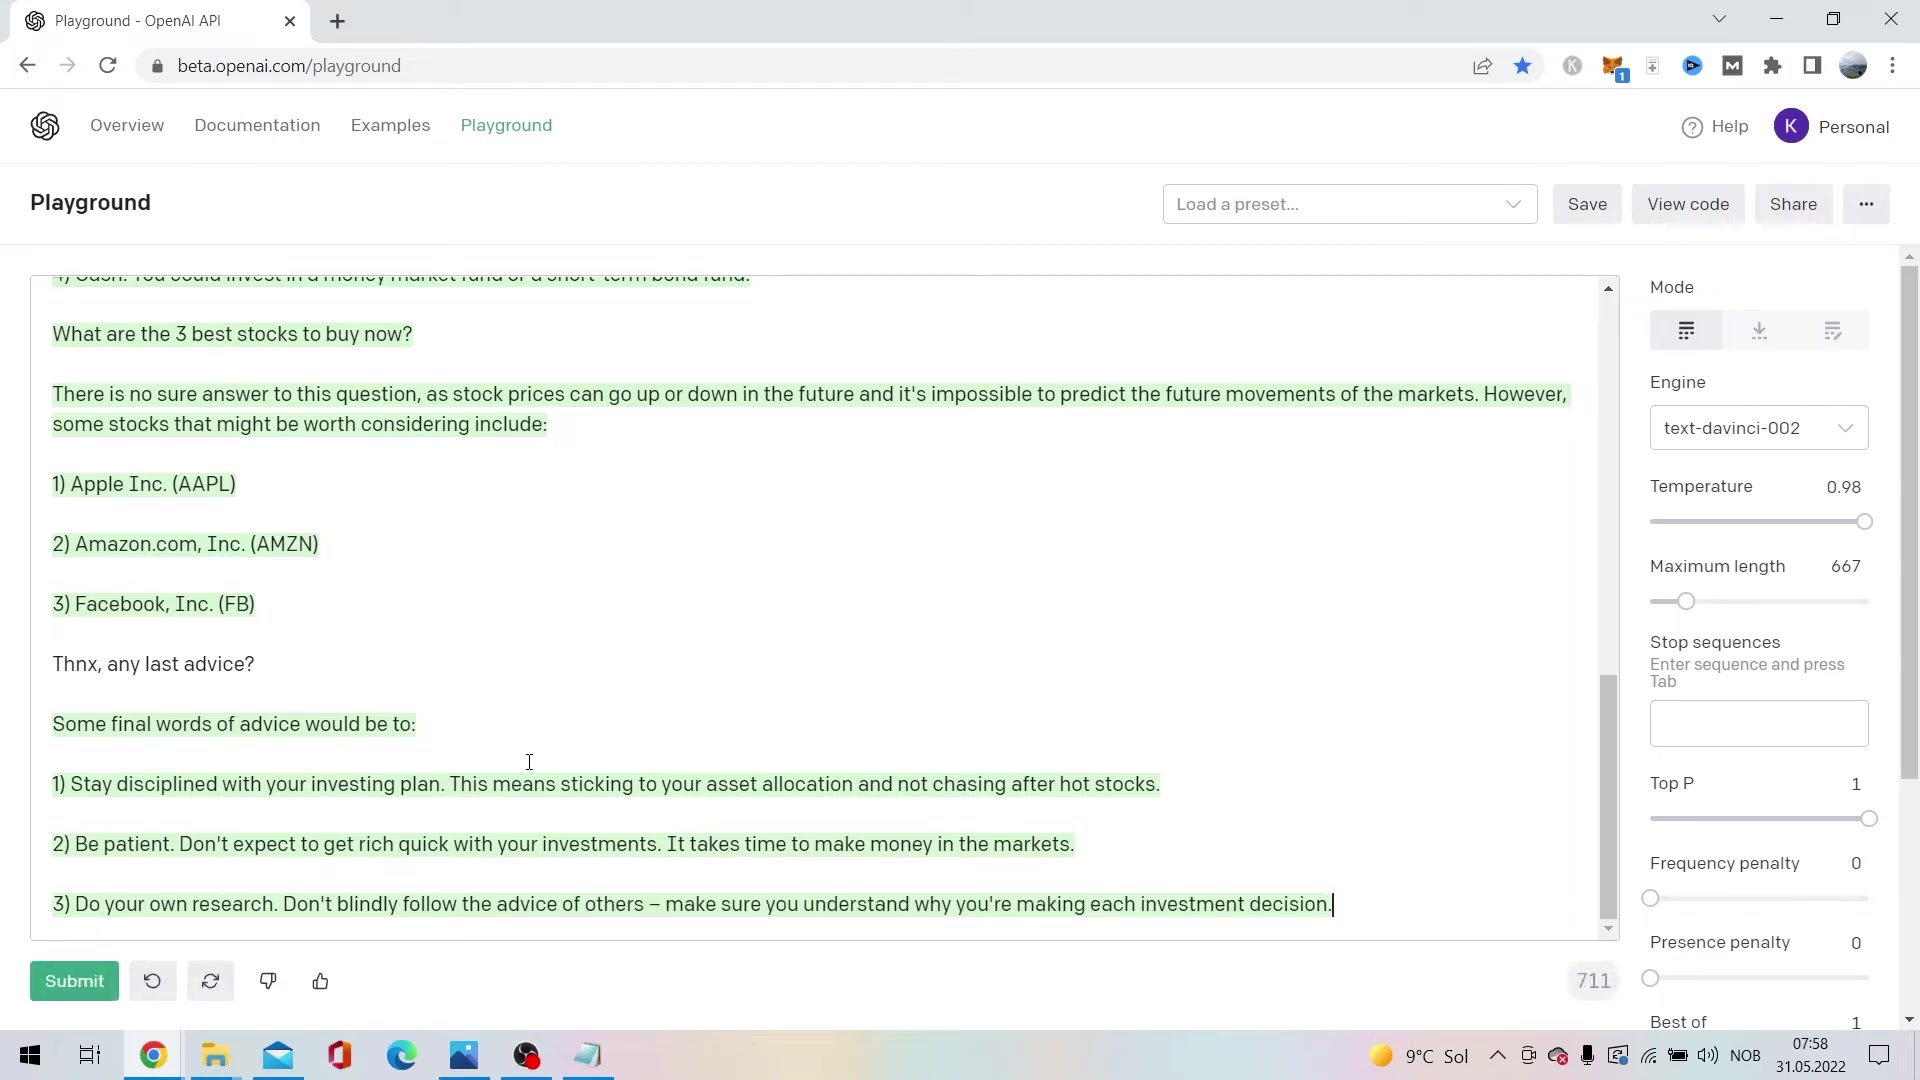This screenshot has width=1920, height=1080.
Task: Bookmark star icon in address bar
Action: pyautogui.click(x=1522, y=66)
